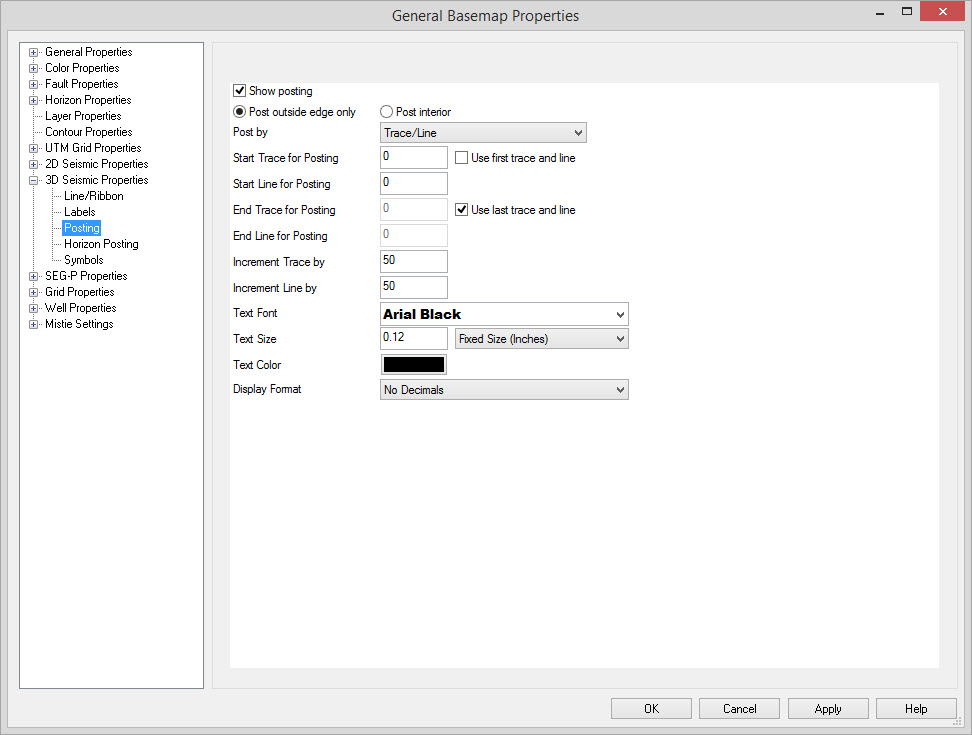The image size is (972, 735).
Task: Click the Apply button
Action: [827, 709]
